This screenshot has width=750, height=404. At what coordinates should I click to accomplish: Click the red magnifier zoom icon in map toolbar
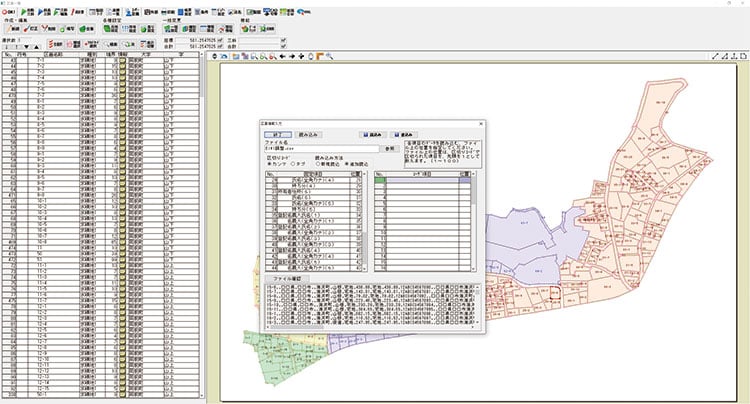273,56
